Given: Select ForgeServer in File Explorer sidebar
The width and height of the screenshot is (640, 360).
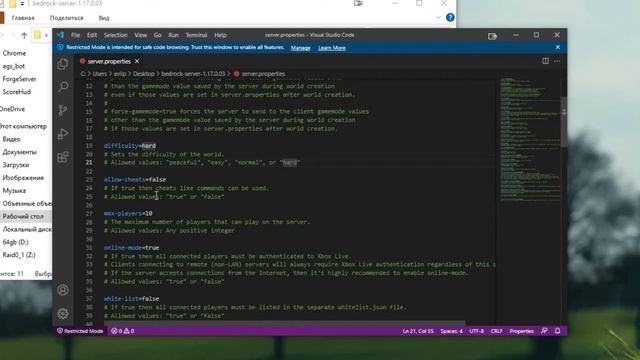Looking at the screenshot, I should 19,79.
